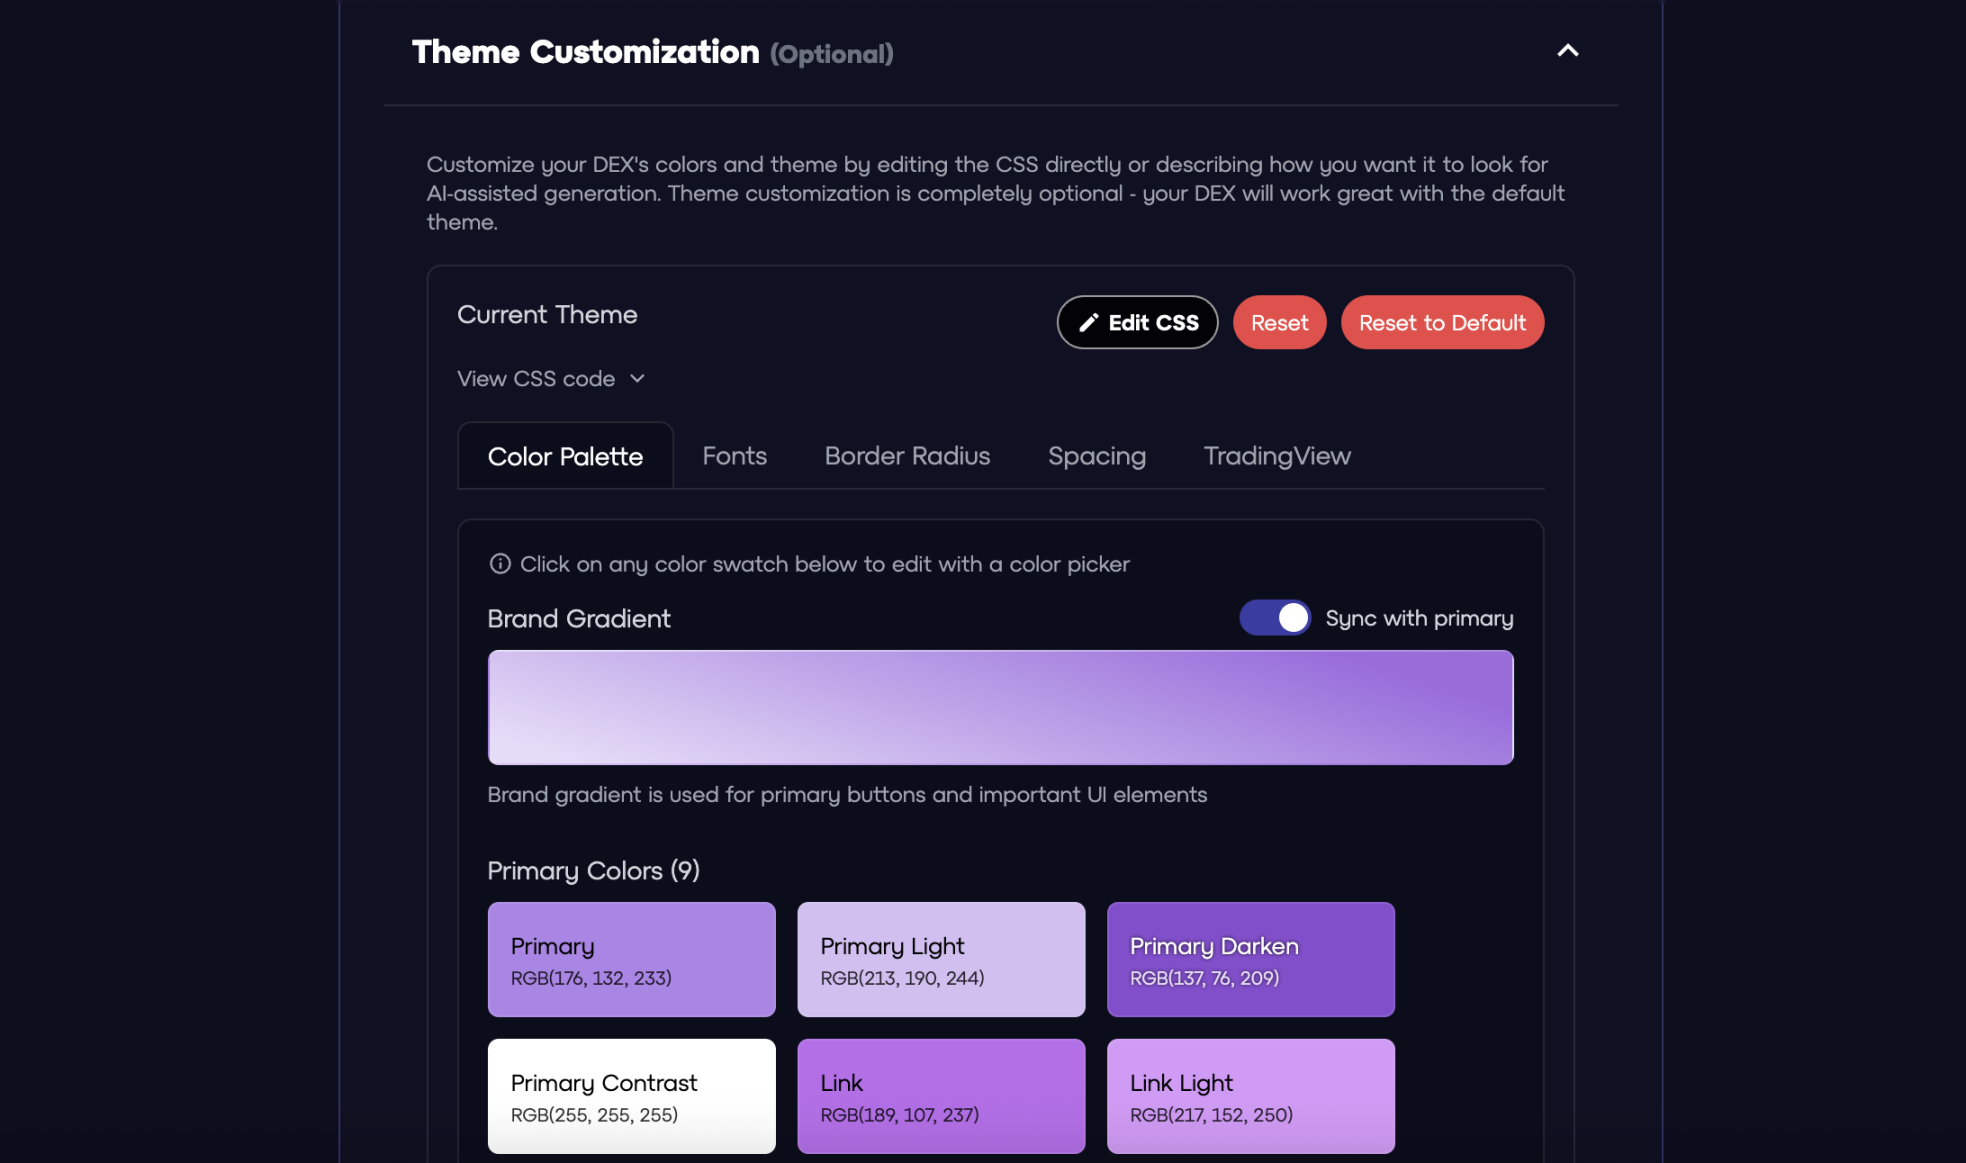Click the Reset to Default button

click(1441, 323)
